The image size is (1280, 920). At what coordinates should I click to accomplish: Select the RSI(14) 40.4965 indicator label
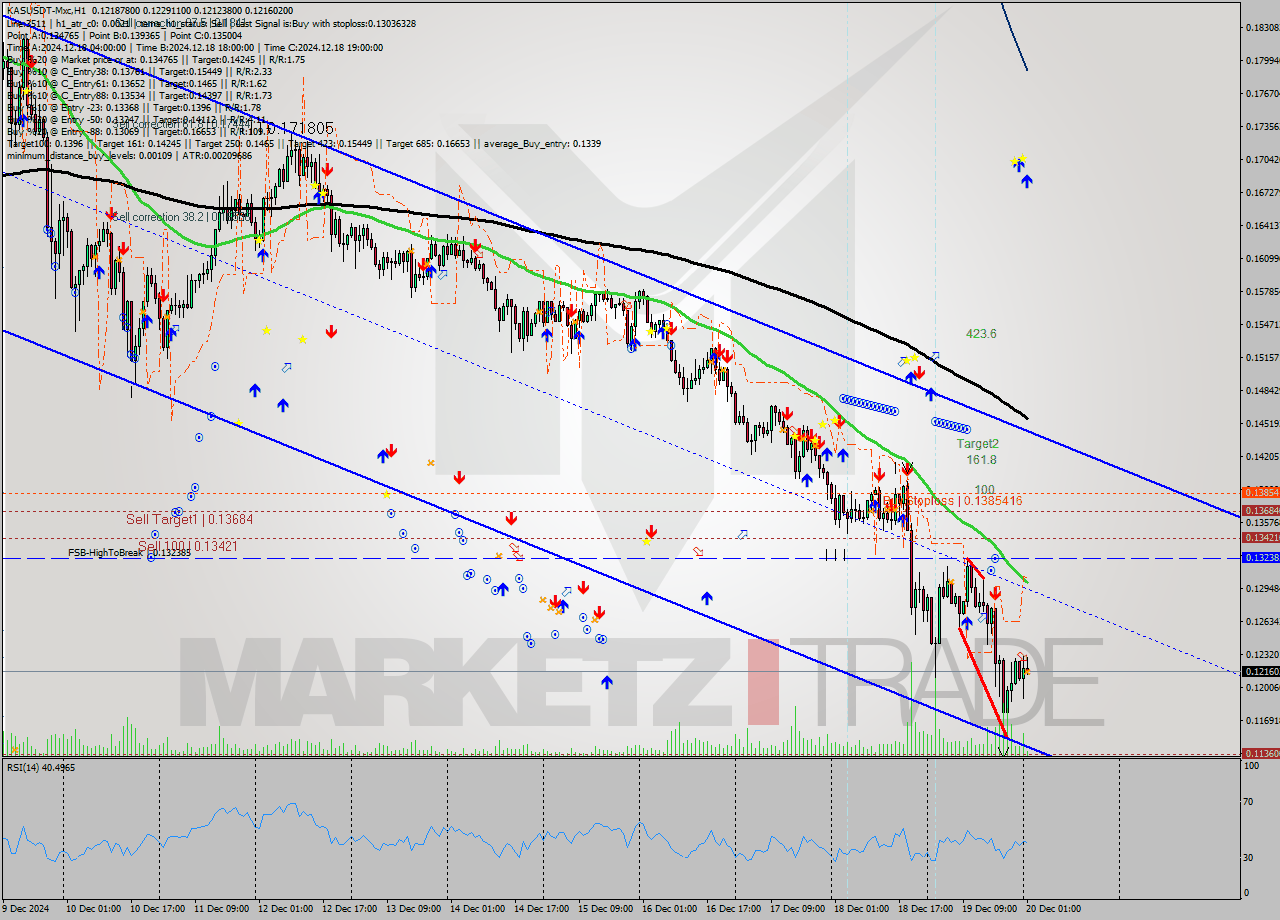point(41,767)
